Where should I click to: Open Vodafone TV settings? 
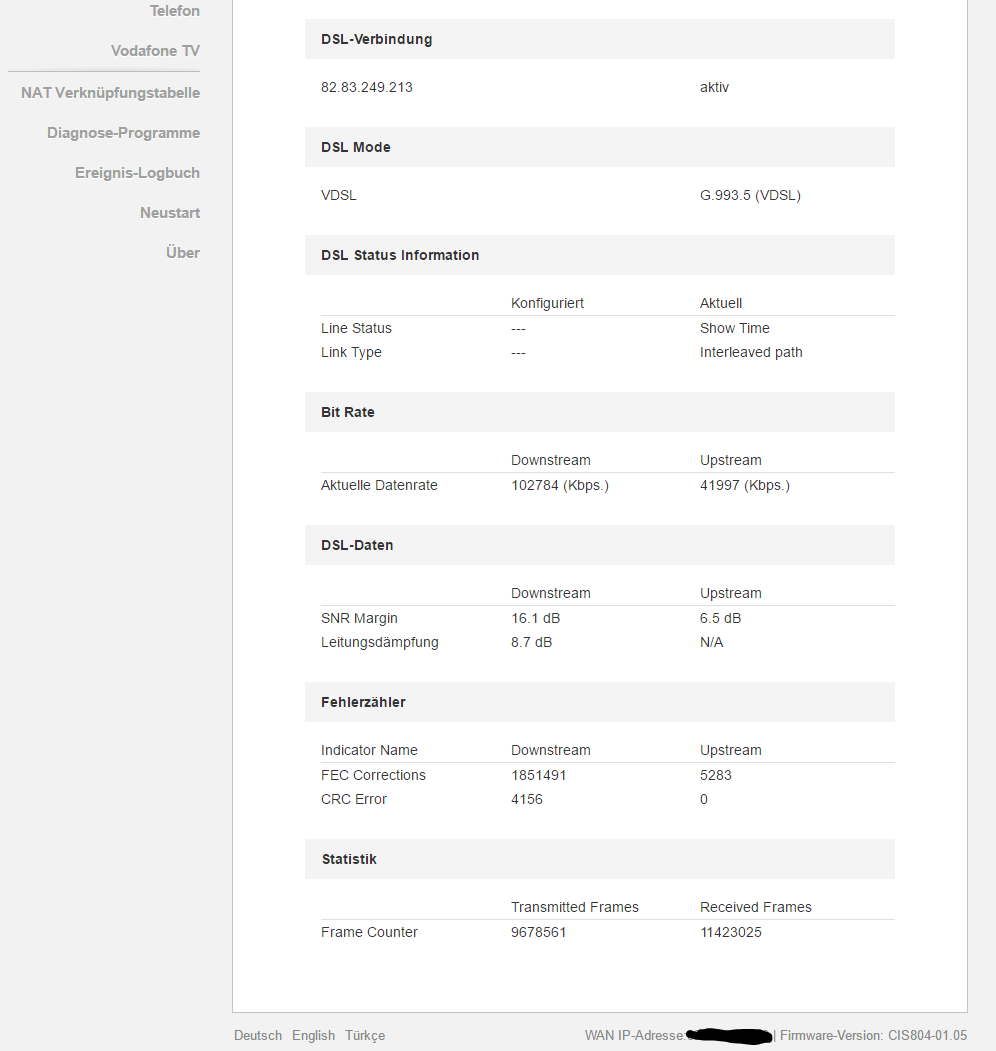pos(155,51)
